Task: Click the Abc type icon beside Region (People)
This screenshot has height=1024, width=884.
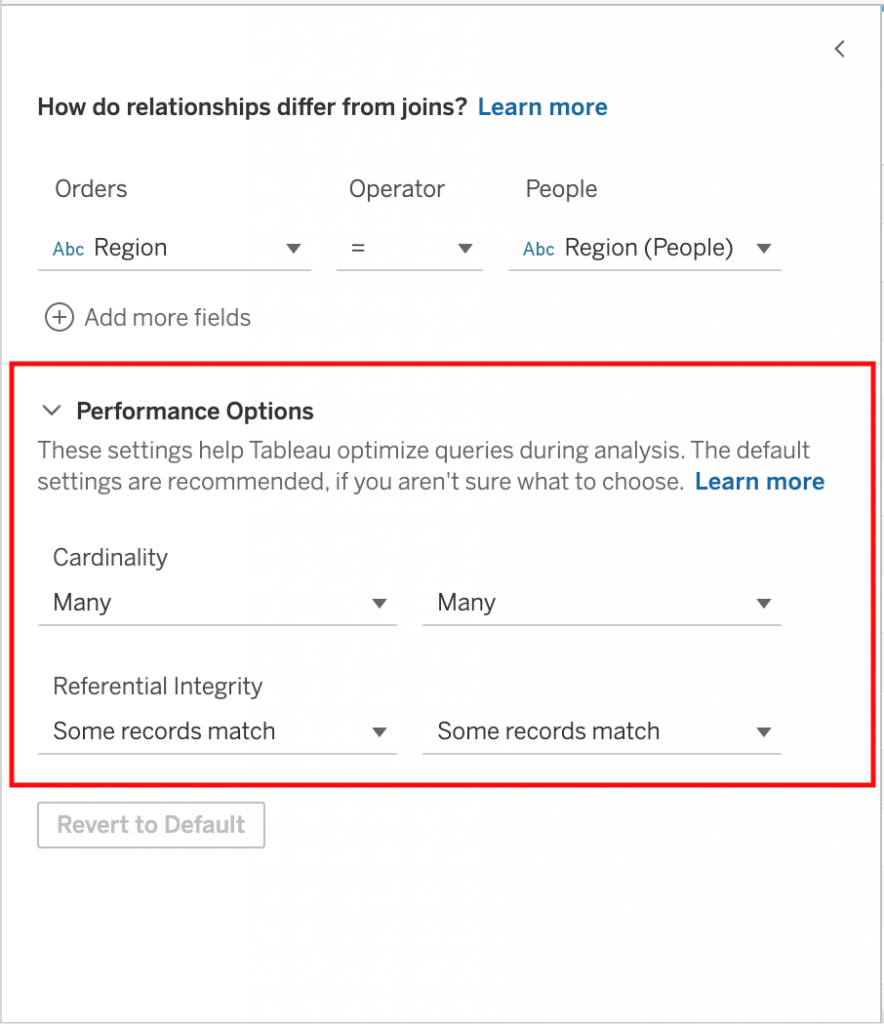Action: (x=538, y=249)
